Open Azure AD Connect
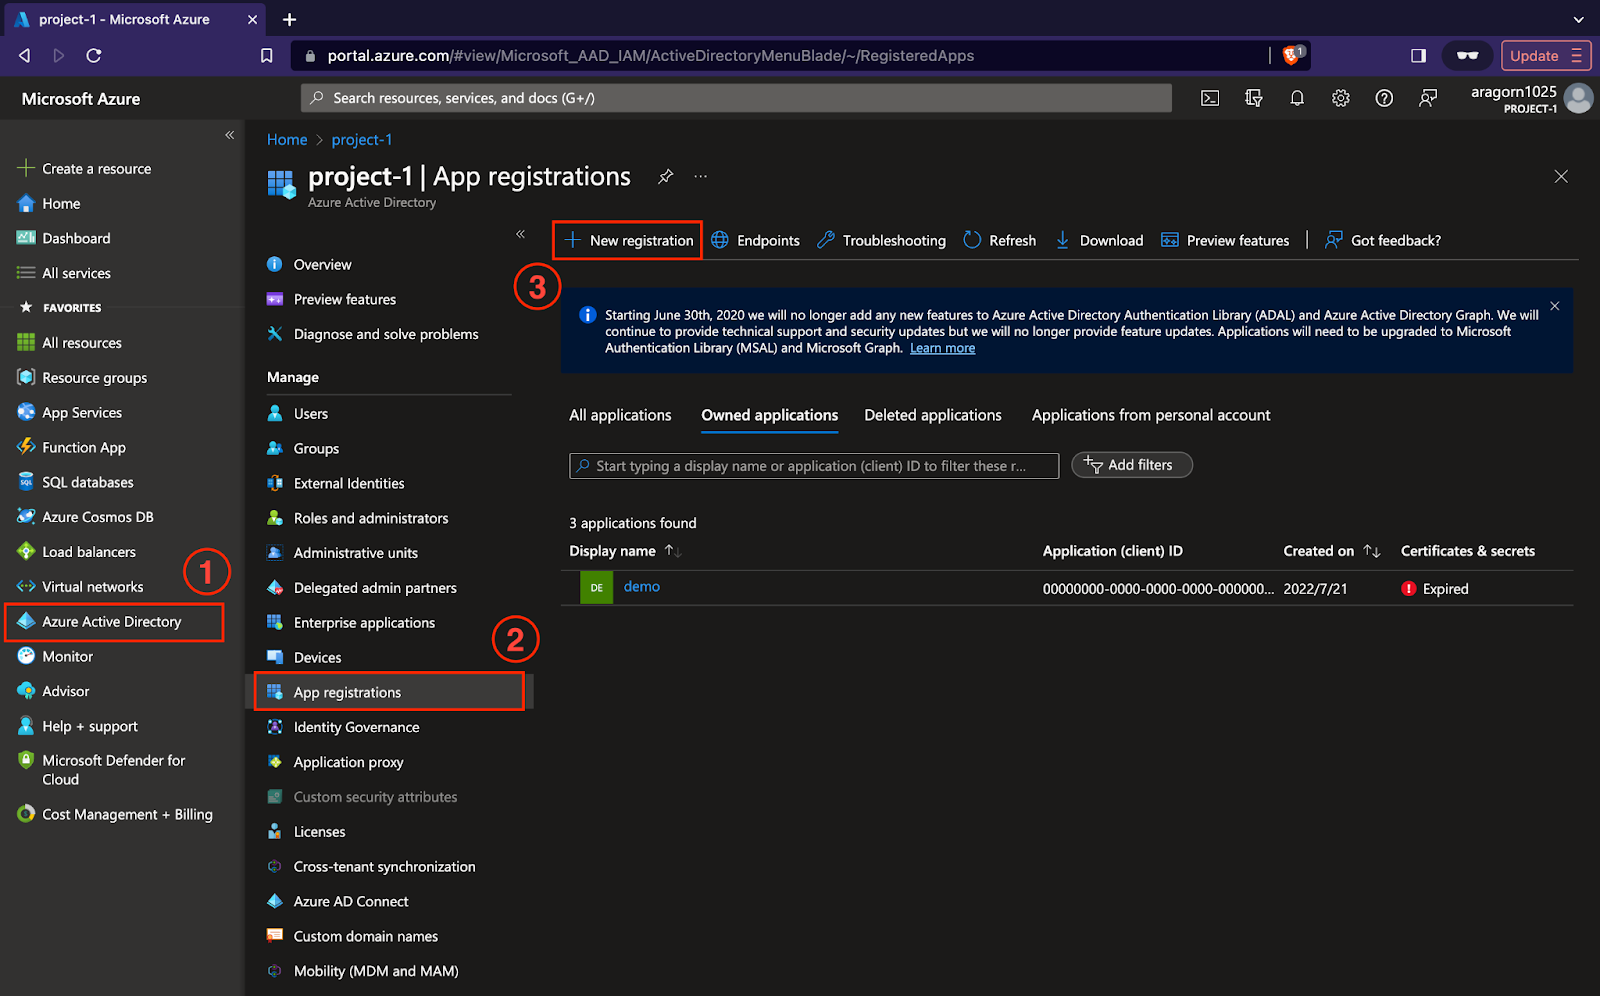This screenshot has height=996, width=1600. pyautogui.click(x=337, y=902)
